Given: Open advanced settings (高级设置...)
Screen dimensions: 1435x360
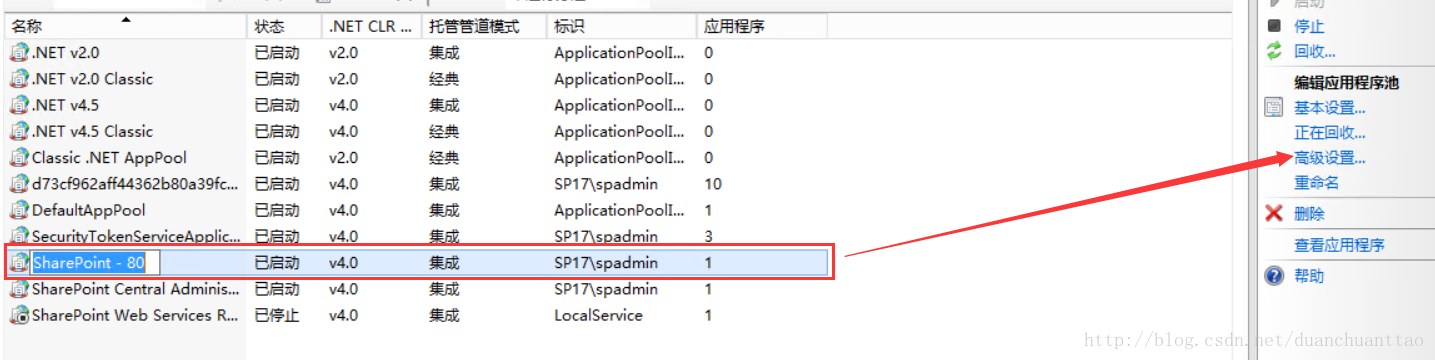Looking at the screenshot, I should (x=1330, y=158).
